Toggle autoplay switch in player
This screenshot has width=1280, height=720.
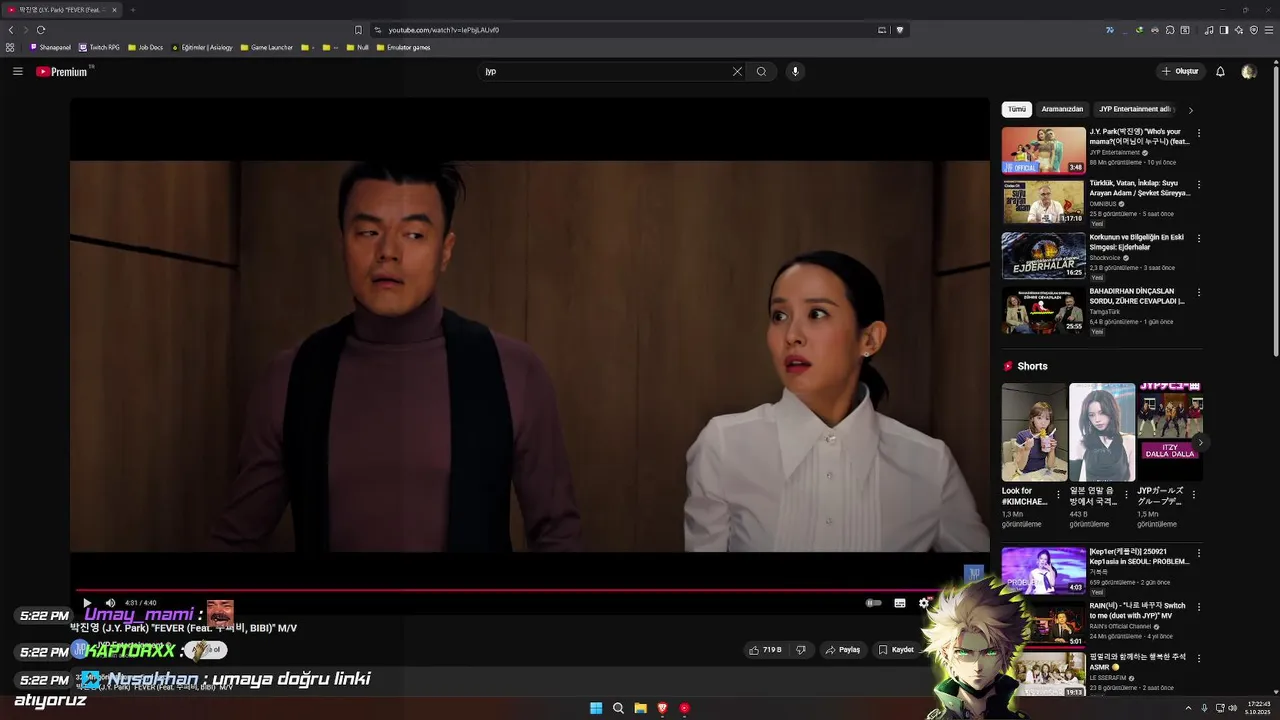(x=873, y=603)
